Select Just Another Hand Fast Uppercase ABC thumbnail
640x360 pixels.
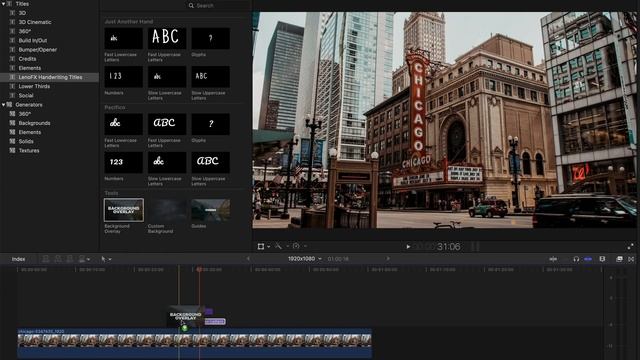coord(167,38)
